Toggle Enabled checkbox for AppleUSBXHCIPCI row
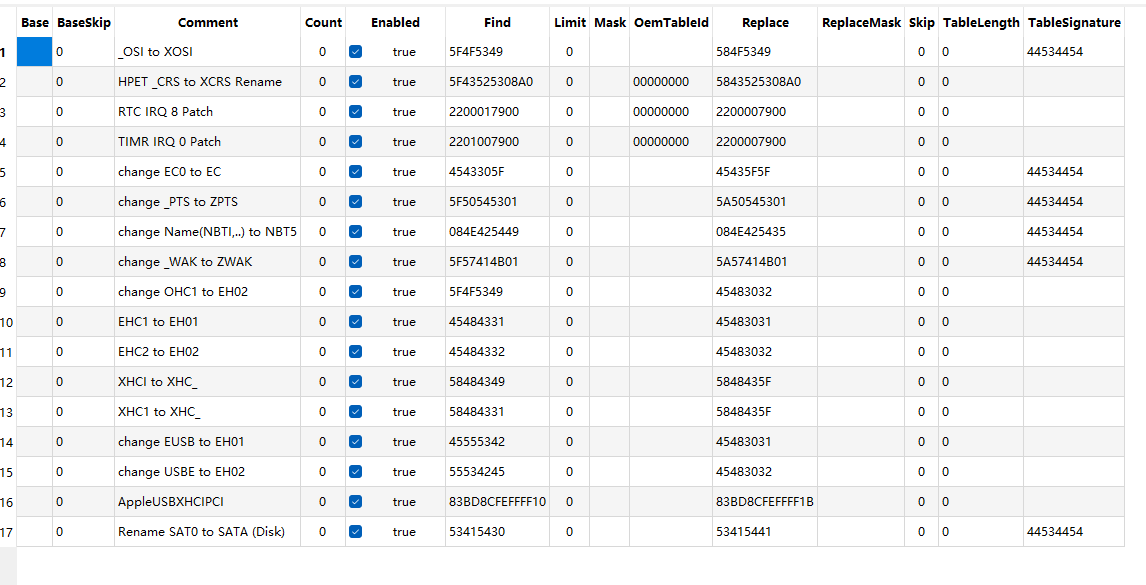Screen dimensions: 1146x585 355,502
